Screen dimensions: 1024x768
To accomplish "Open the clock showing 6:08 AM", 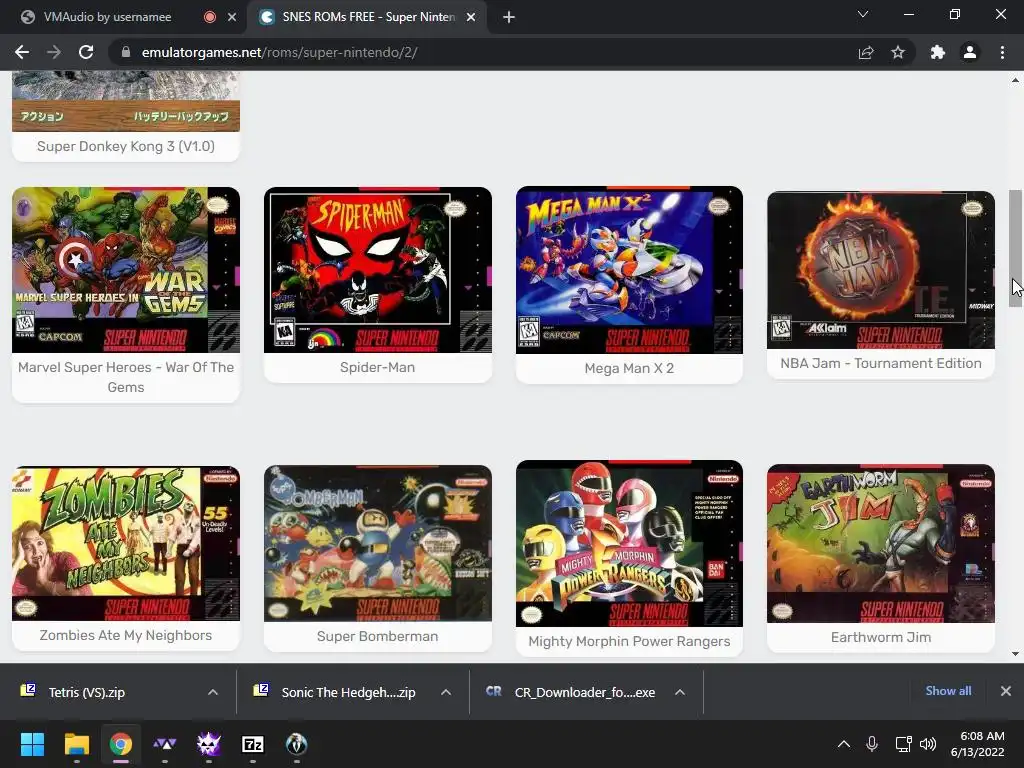I will click(978, 744).
